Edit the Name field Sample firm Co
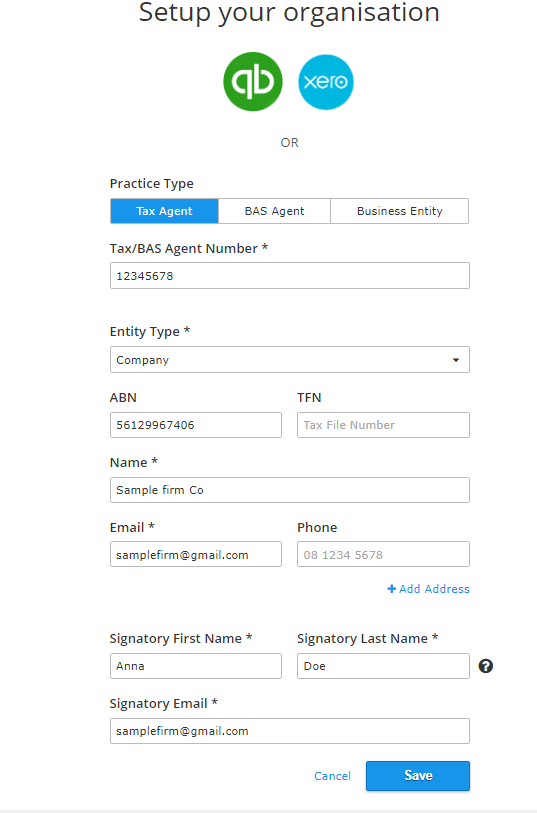This screenshot has width=537, height=813. pos(290,490)
